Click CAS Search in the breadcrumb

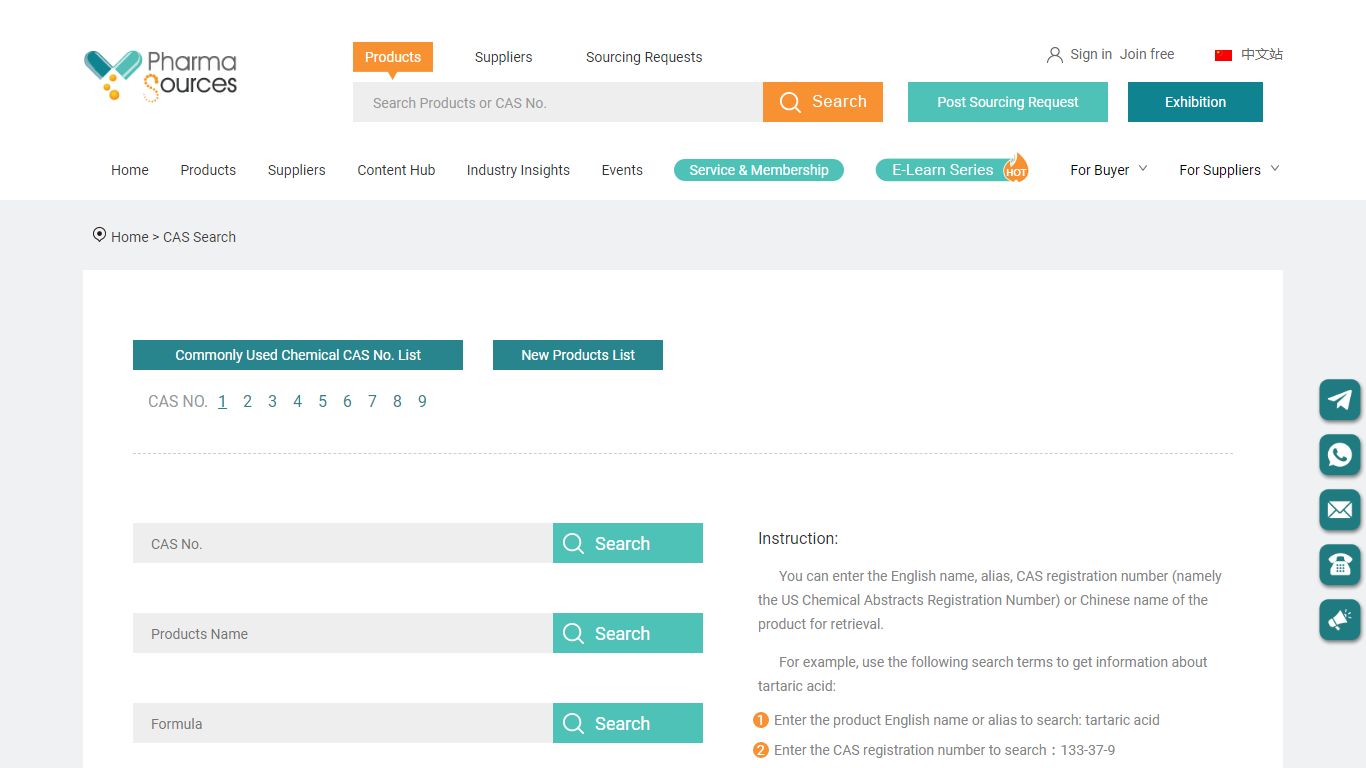[x=200, y=237]
